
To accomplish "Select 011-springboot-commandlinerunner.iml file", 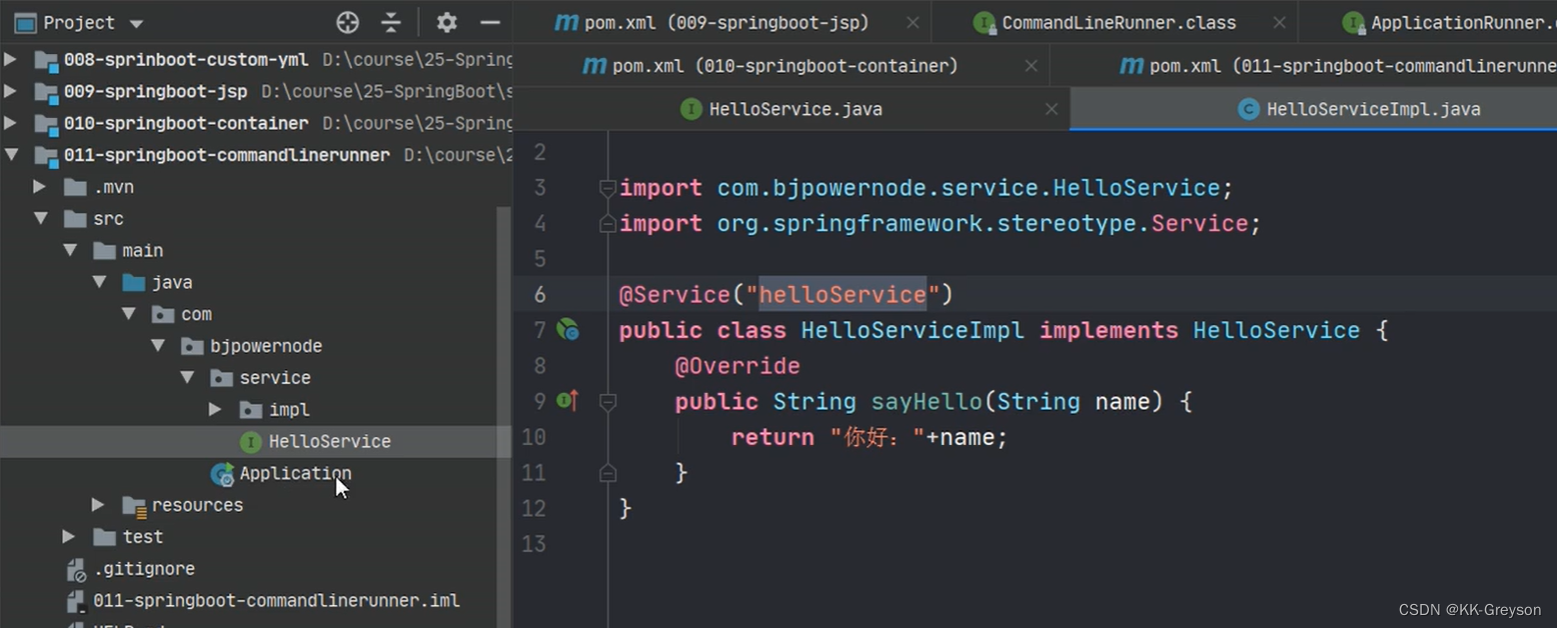I will [x=276, y=601].
